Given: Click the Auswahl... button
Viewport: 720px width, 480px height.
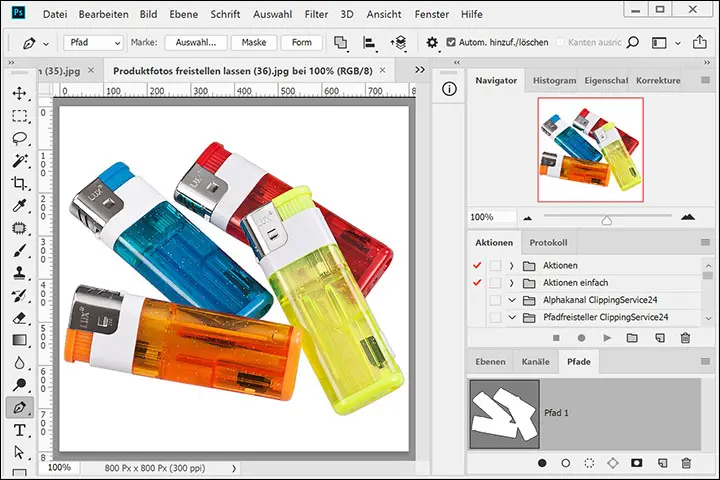Looking at the screenshot, I should (x=196, y=43).
